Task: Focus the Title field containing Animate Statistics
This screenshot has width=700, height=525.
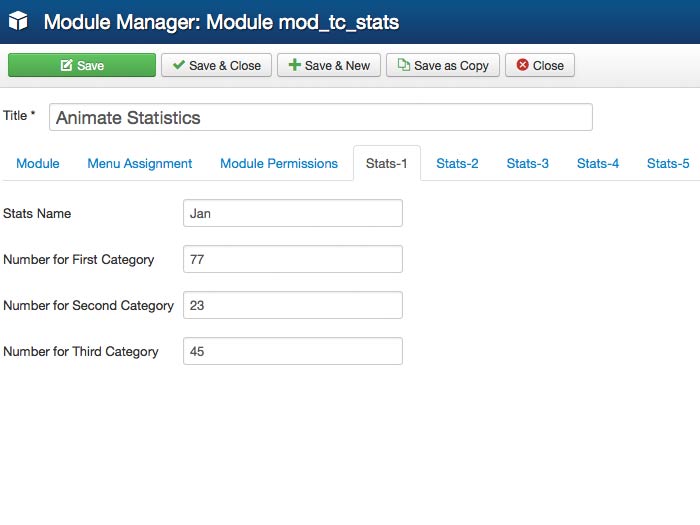Action: click(320, 117)
